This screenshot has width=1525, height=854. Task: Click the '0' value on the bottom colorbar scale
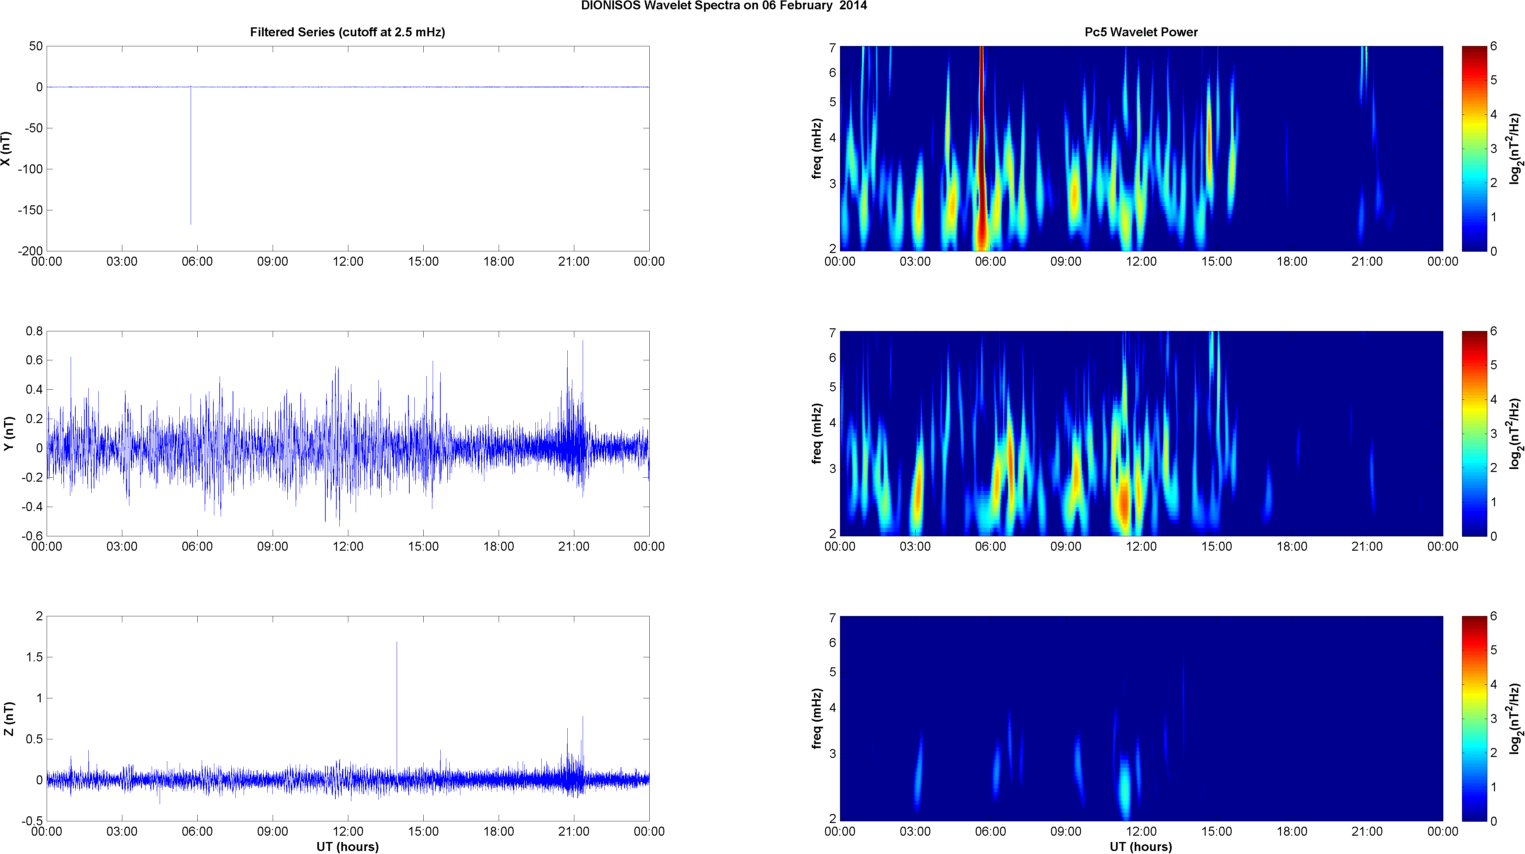click(1494, 821)
